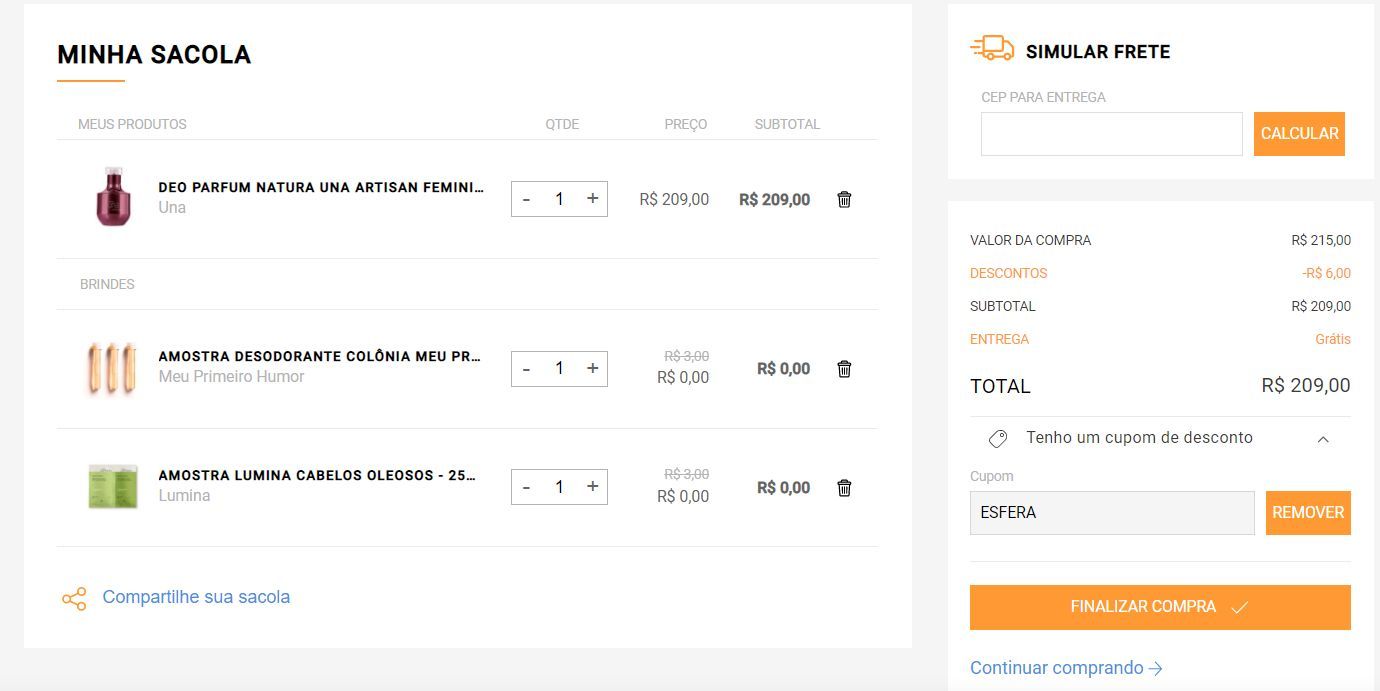Click quantity value of Deo Parfum Una
Viewport: 1380px width, 691px height.
(x=559, y=199)
